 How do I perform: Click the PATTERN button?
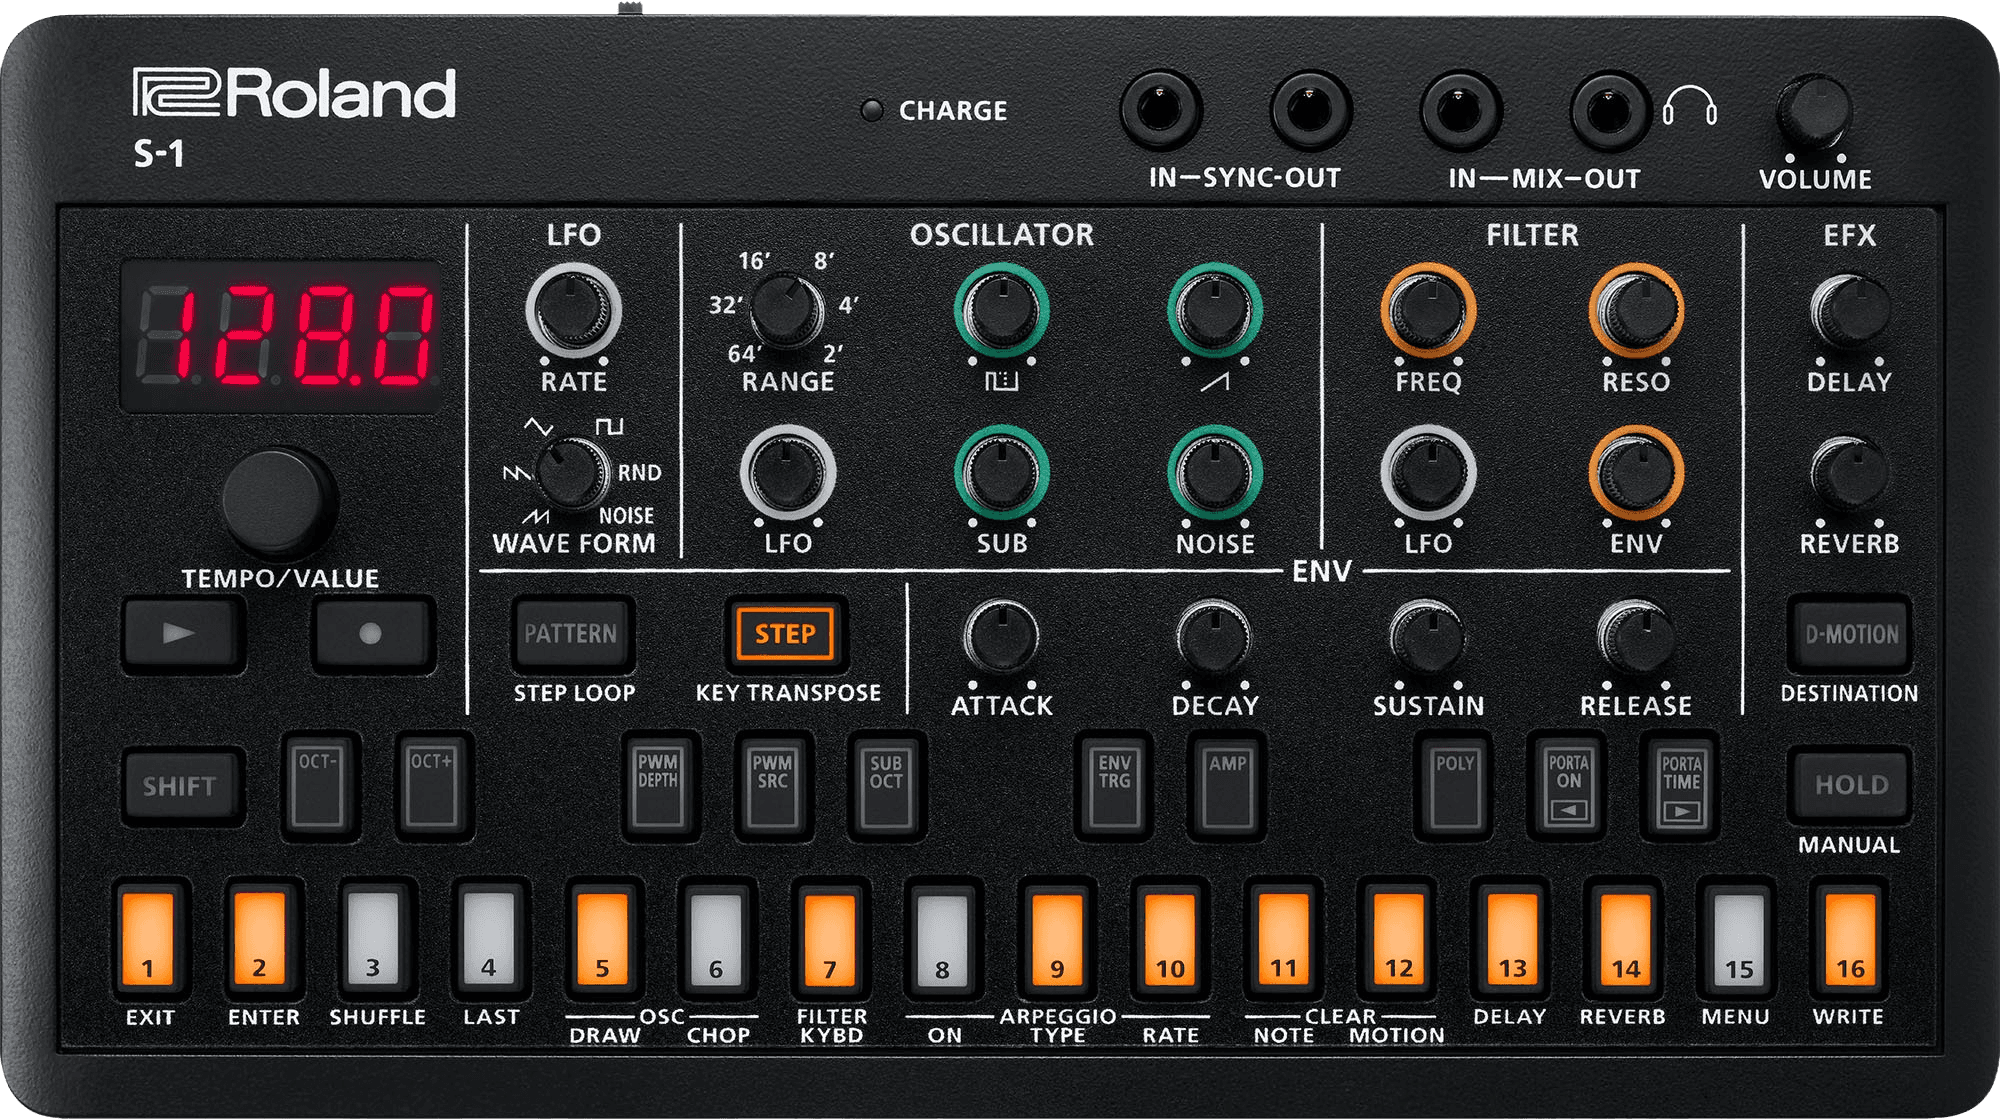[571, 633]
